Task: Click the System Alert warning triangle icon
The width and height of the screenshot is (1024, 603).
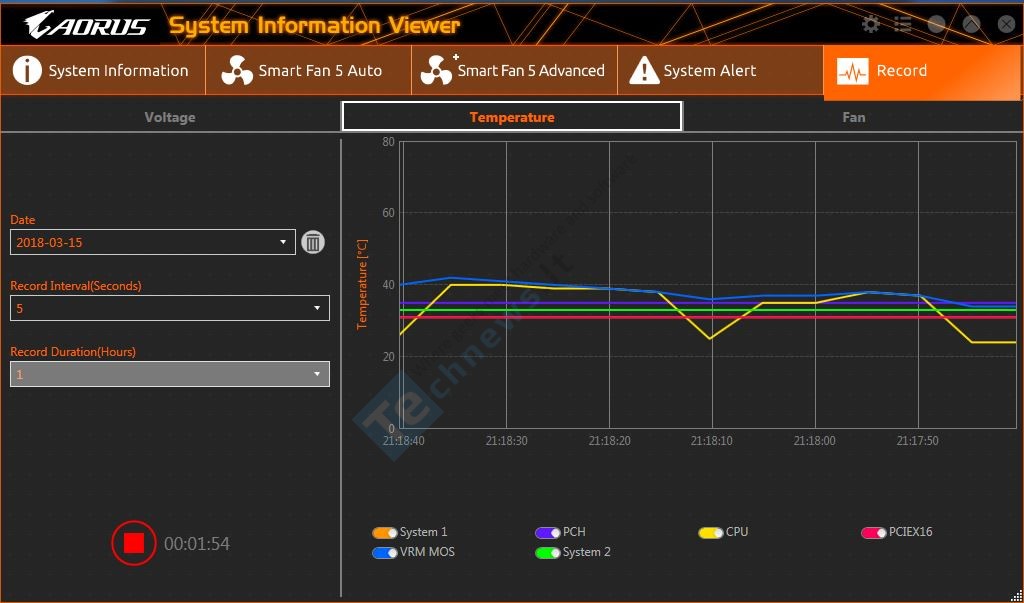Action: [x=644, y=71]
